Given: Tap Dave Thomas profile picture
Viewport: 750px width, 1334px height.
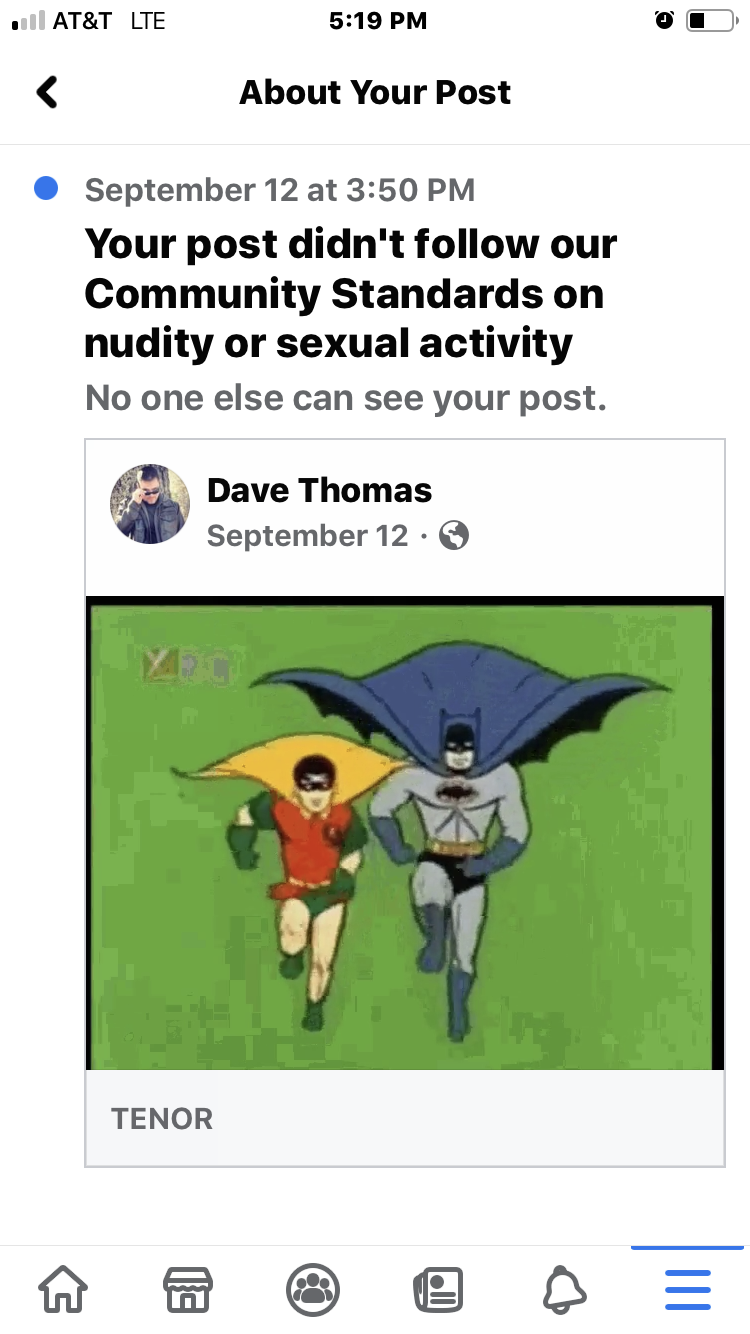Looking at the screenshot, I should [149, 504].
